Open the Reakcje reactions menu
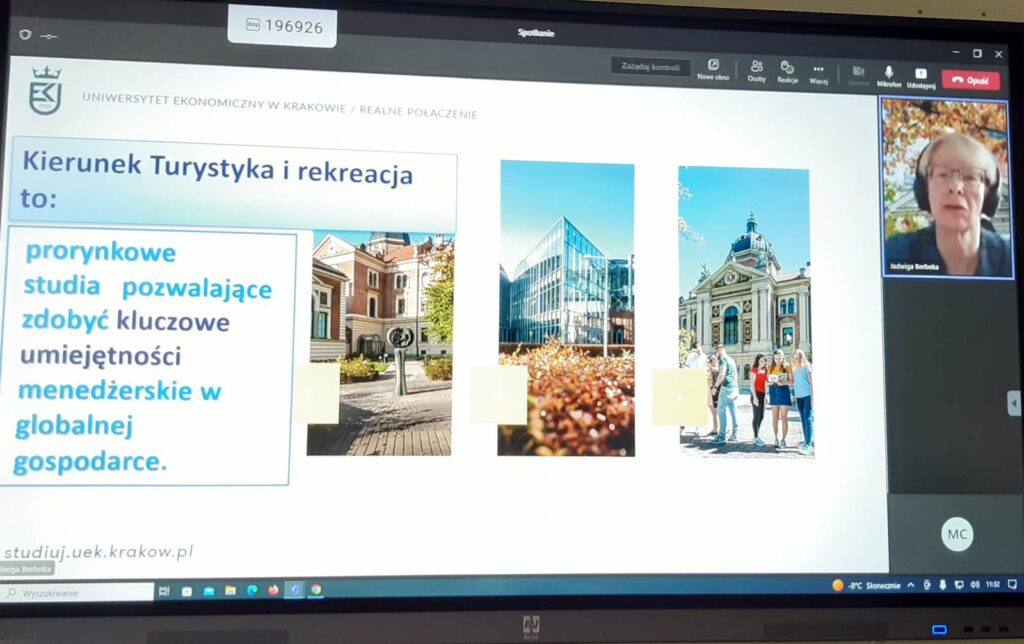The width and height of the screenshot is (1024, 644). click(x=787, y=71)
